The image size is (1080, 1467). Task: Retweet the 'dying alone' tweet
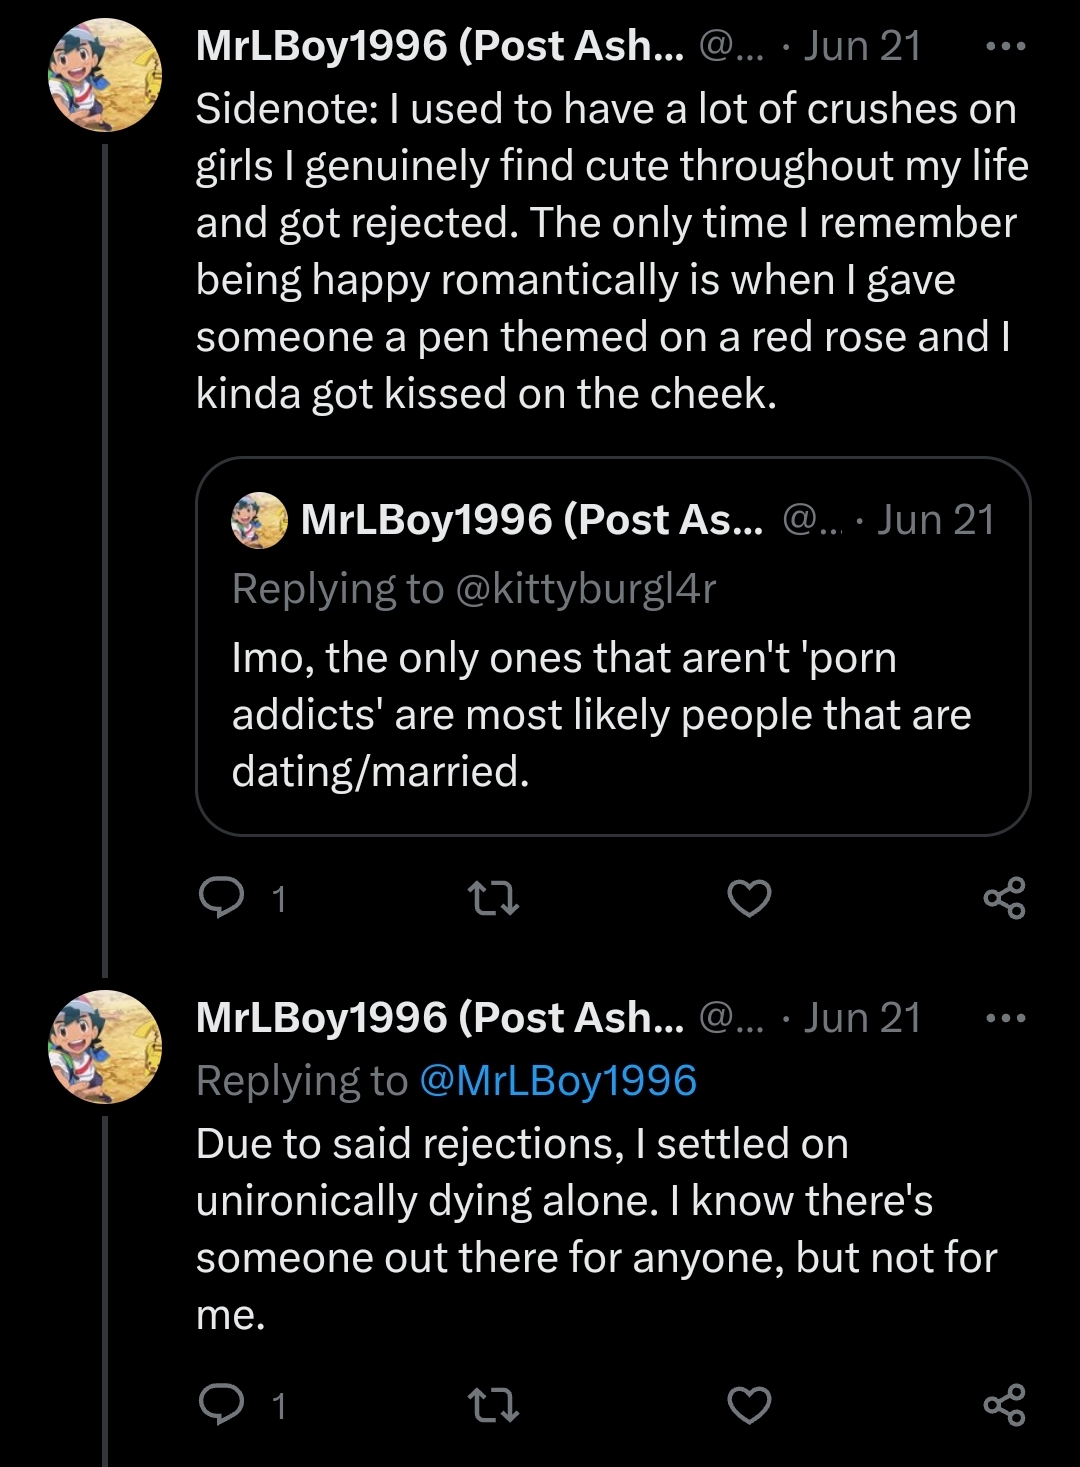coord(493,1405)
